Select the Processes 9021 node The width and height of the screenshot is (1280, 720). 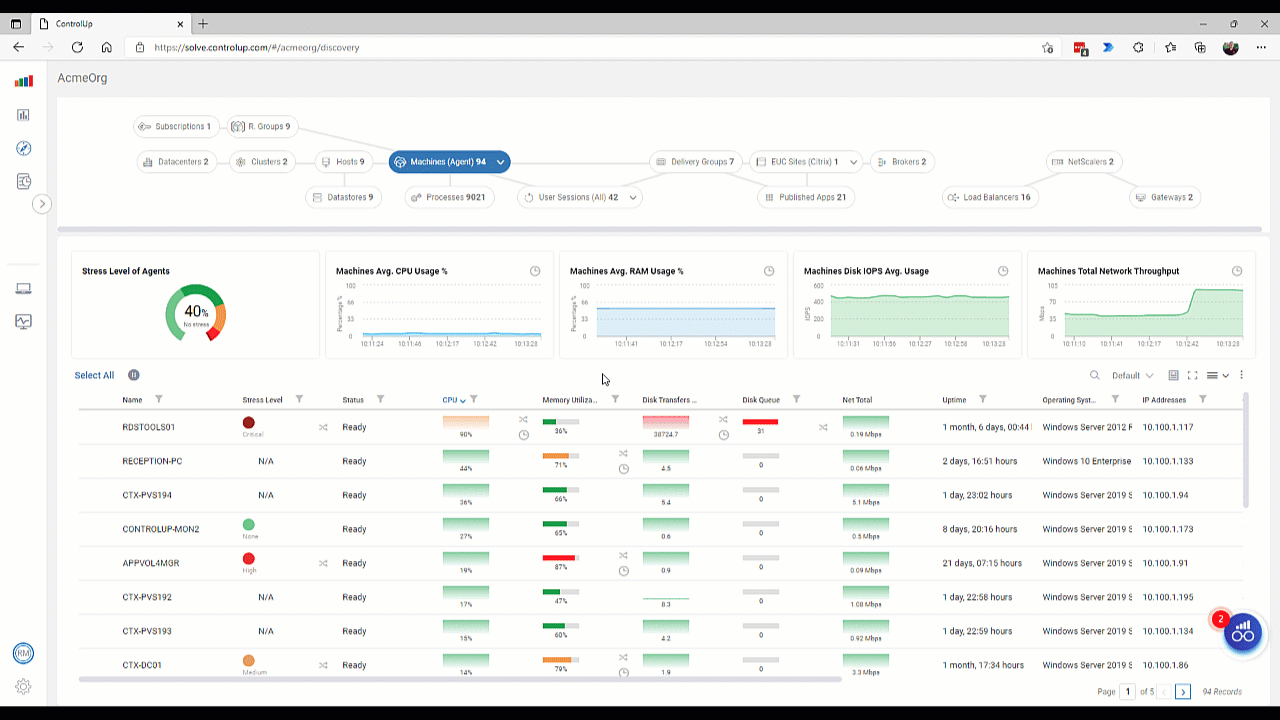click(x=449, y=197)
